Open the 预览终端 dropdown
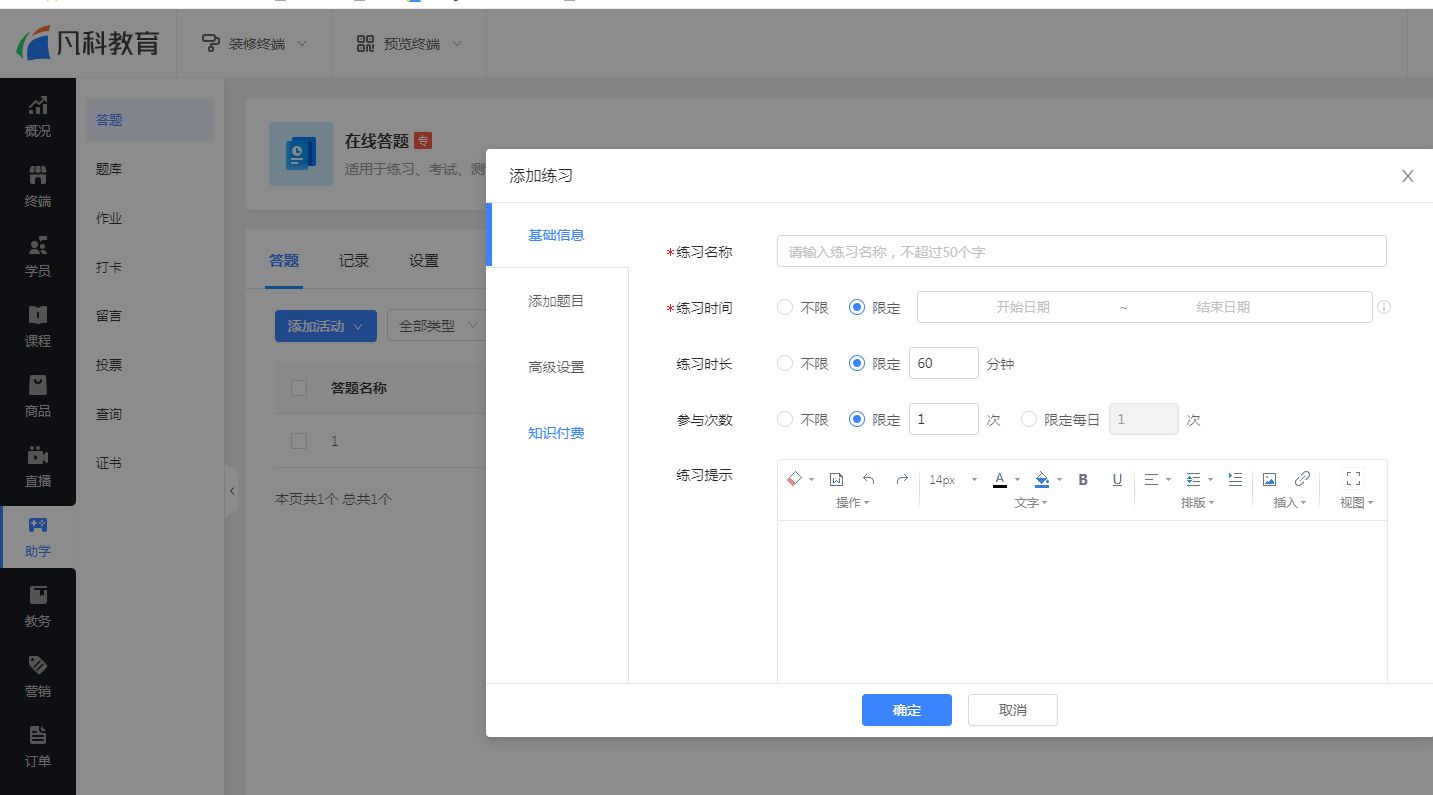Image resolution: width=1433 pixels, height=795 pixels. click(x=409, y=44)
